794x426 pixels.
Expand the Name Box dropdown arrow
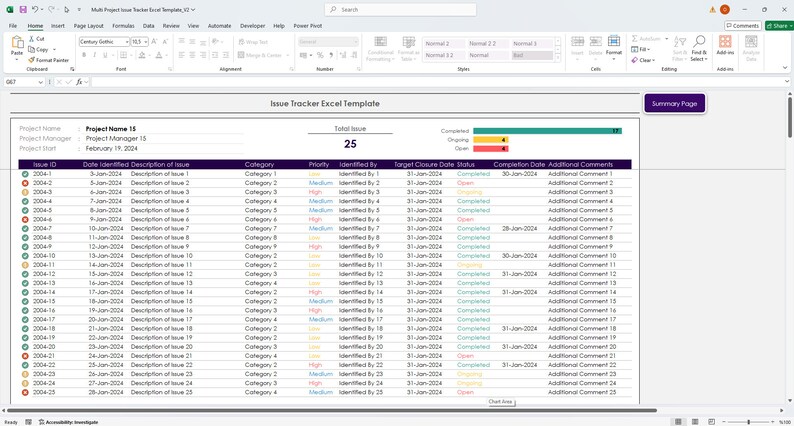41,82
